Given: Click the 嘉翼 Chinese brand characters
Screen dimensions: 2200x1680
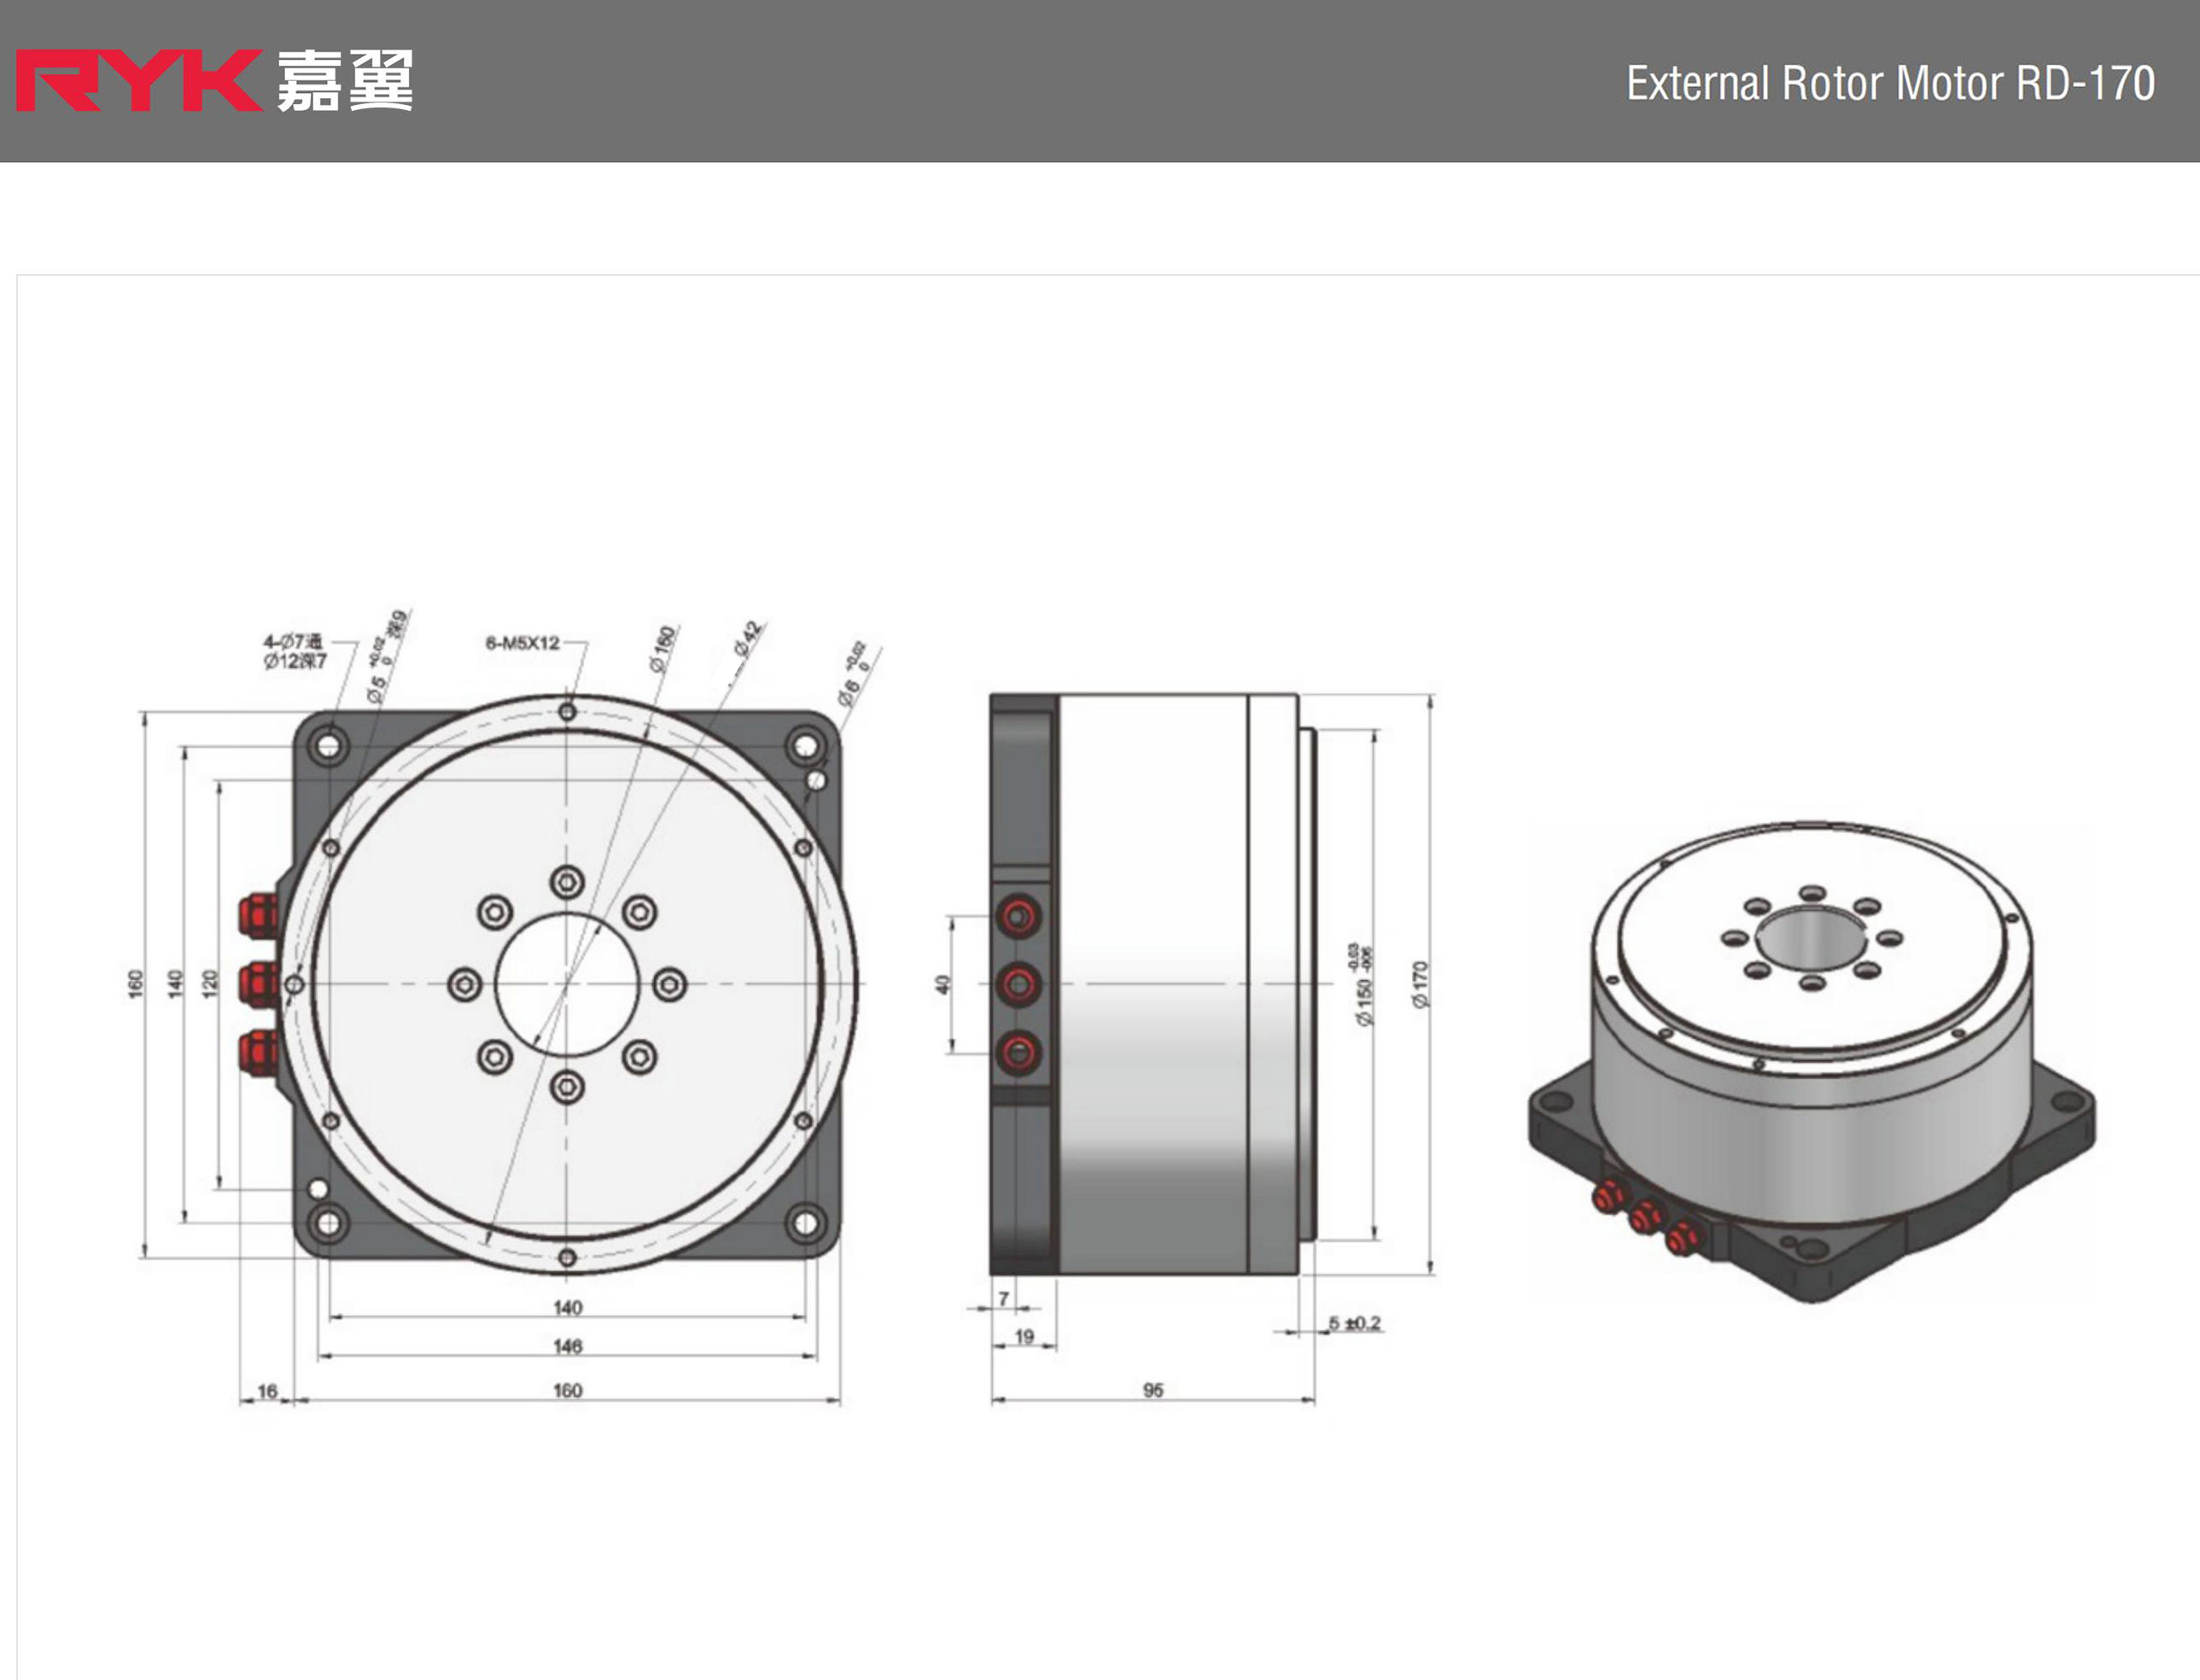Looking at the screenshot, I should [x=344, y=81].
